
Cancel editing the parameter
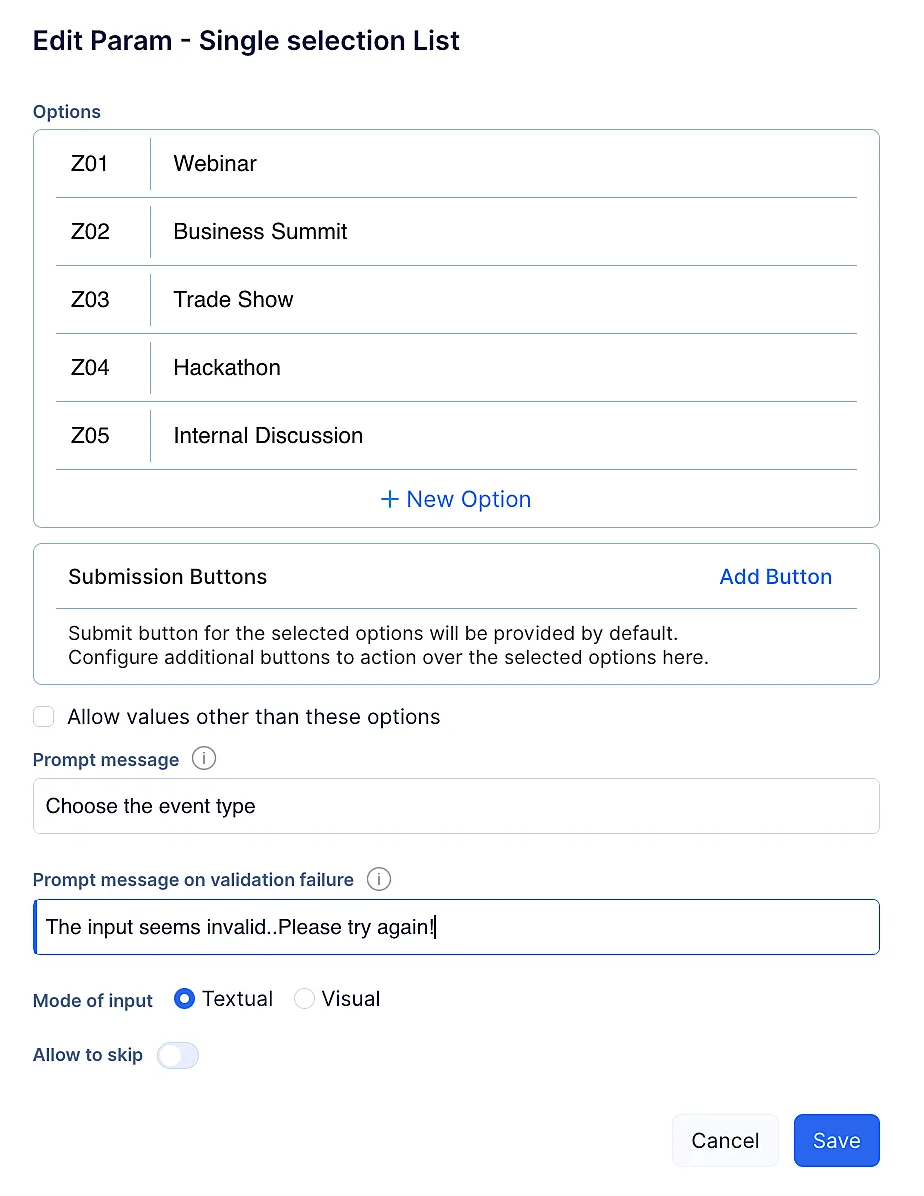coord(725,1141)
